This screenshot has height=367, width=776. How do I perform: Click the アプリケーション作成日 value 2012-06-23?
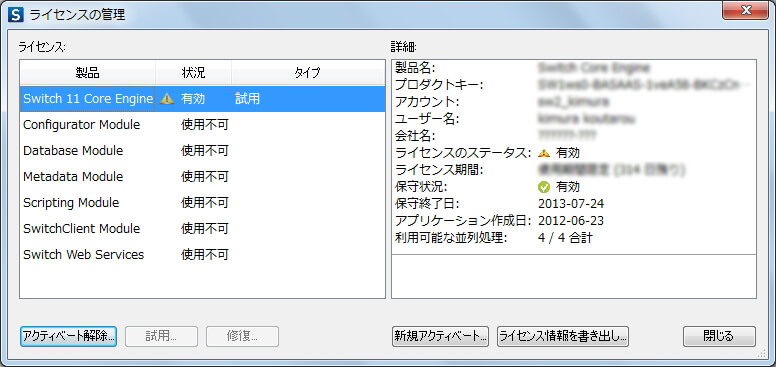pos(571,221)
